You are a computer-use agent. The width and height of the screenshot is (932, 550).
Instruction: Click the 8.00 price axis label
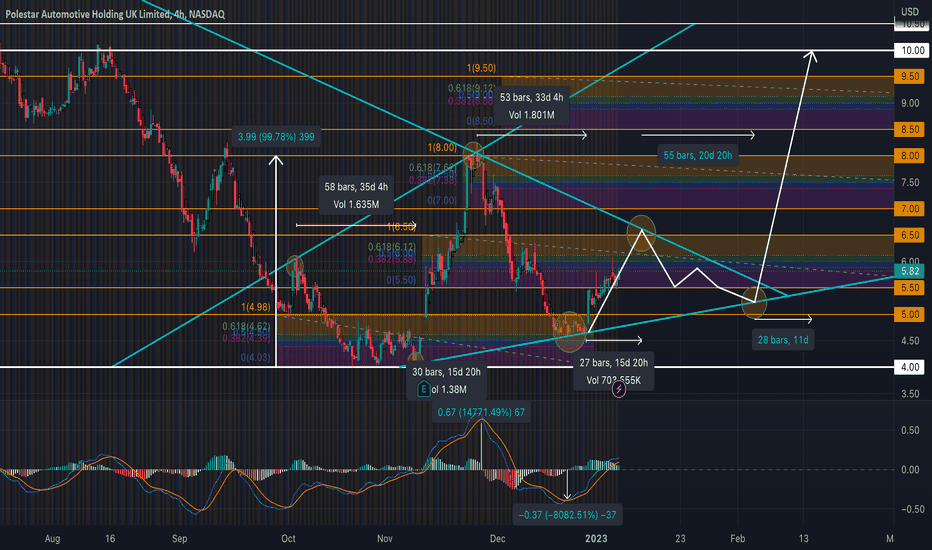(910, 156)
